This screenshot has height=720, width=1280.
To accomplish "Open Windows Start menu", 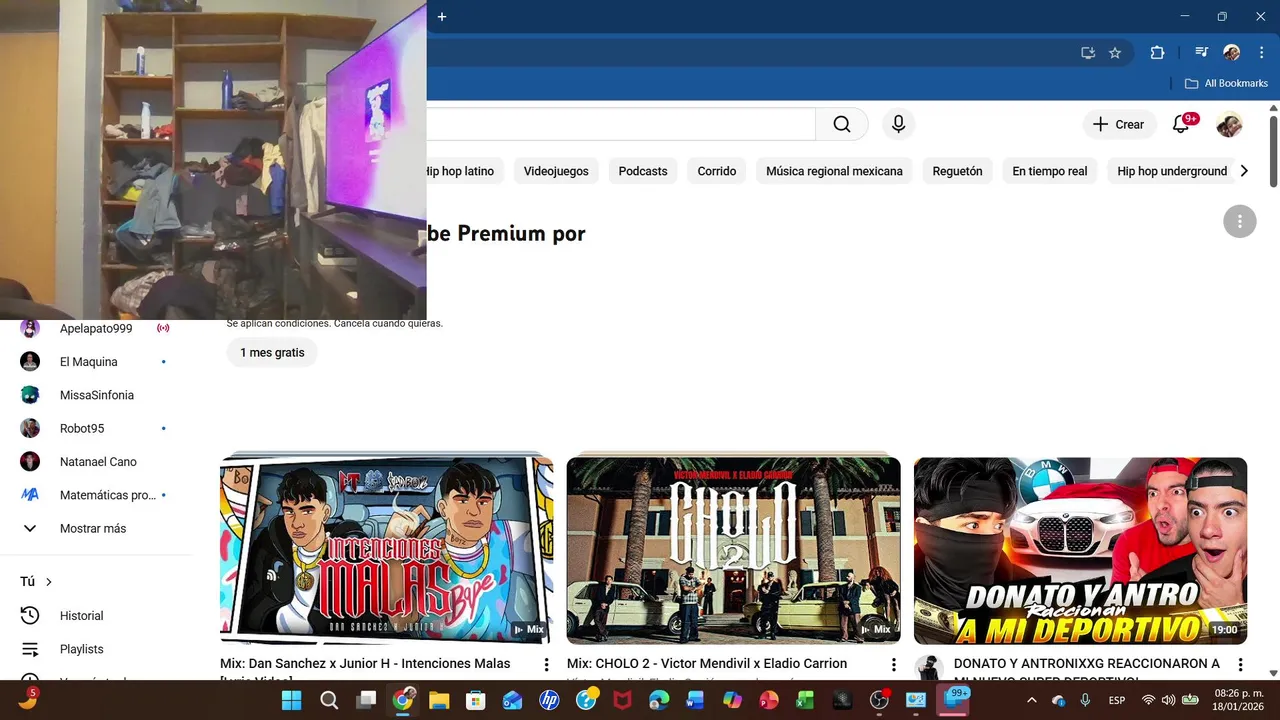I will [x=291, y=700].
